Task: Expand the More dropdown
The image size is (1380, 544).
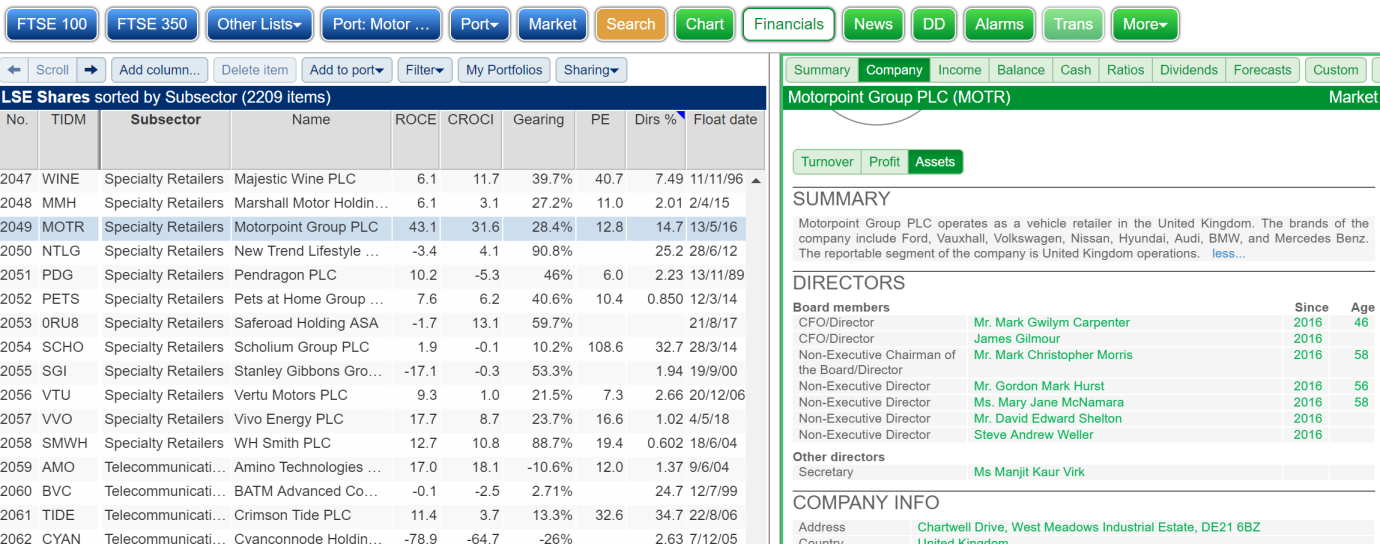Action: click(x=1145, y=24)
